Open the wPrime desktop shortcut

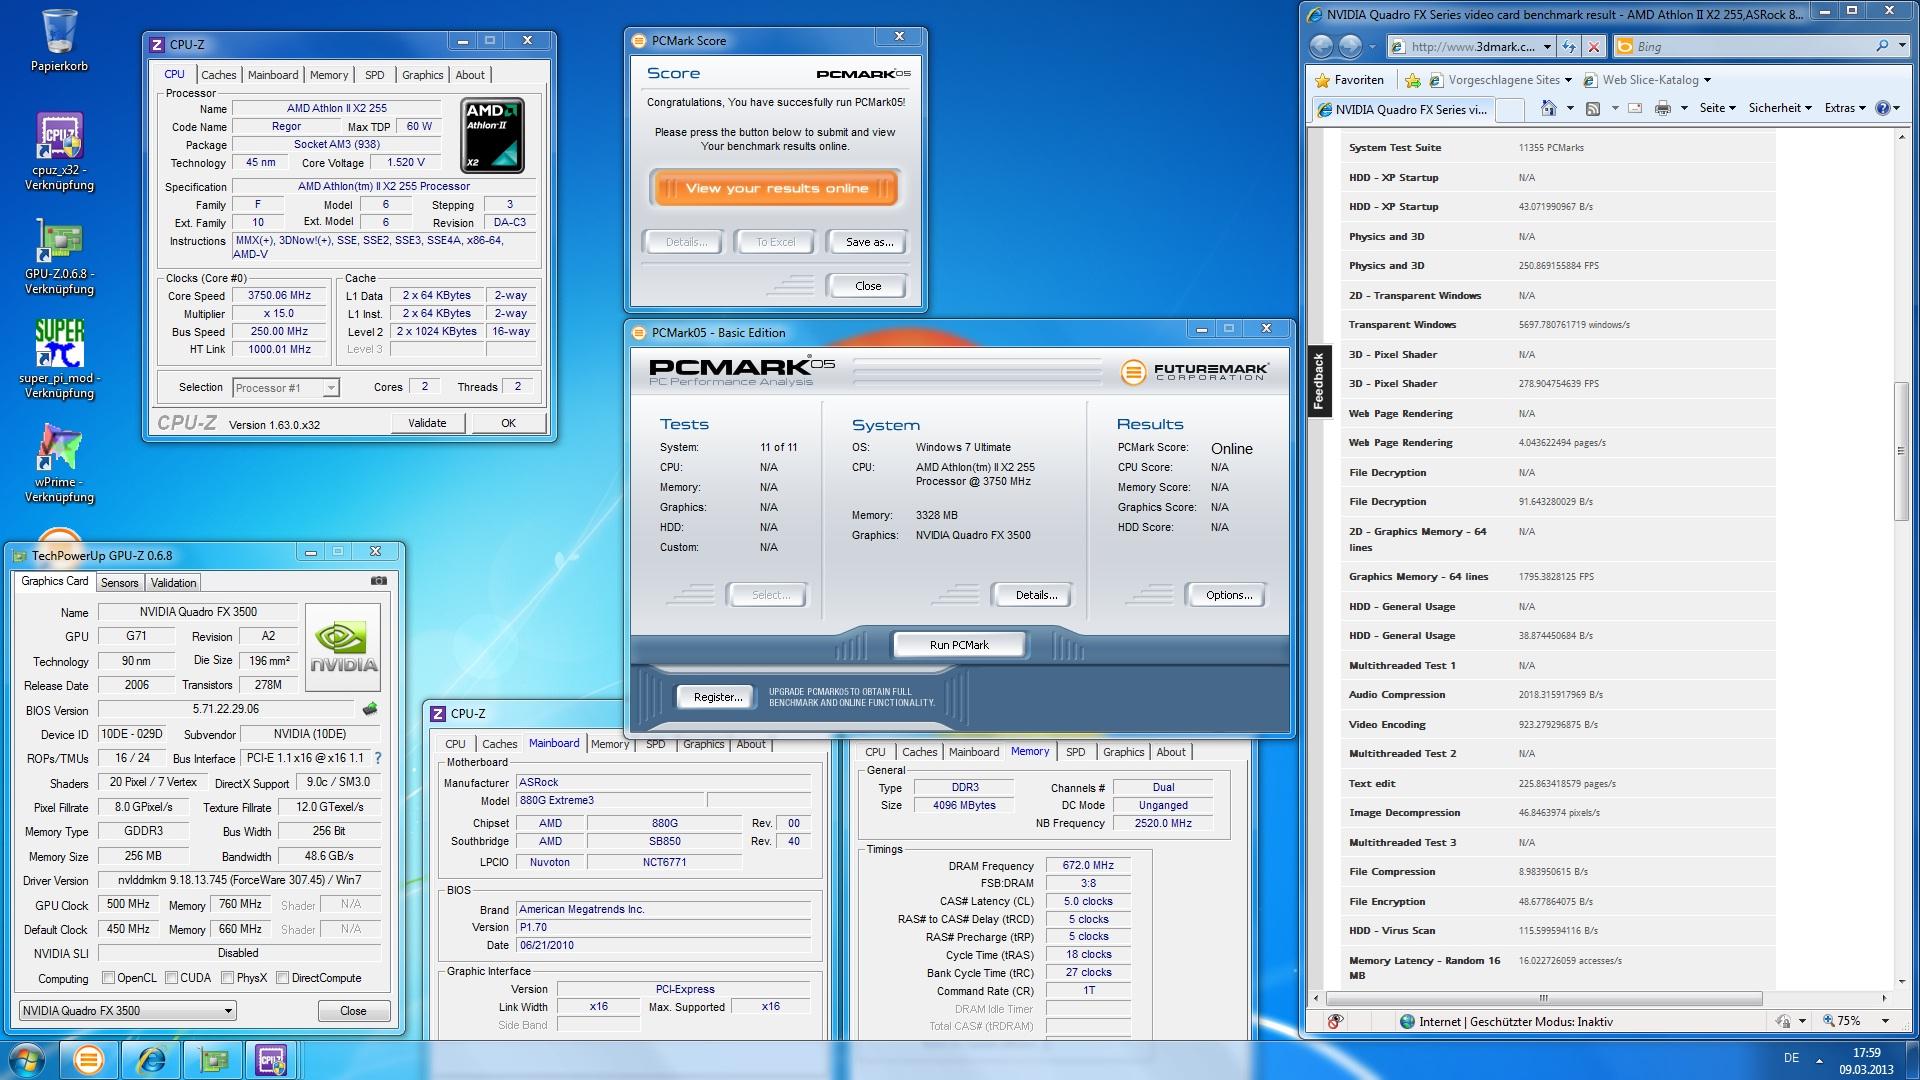coord(59,462)
